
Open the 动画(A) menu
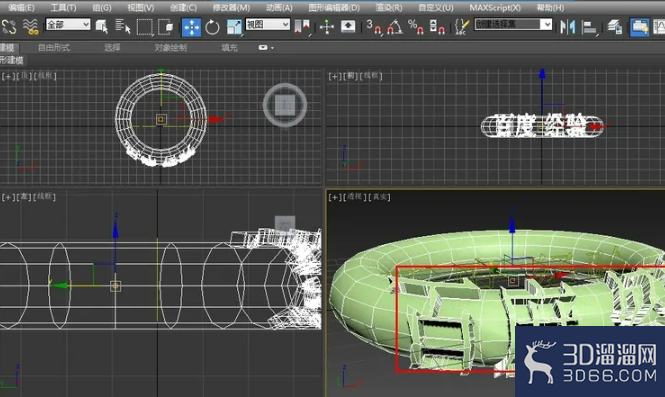(x=279, y=8)
